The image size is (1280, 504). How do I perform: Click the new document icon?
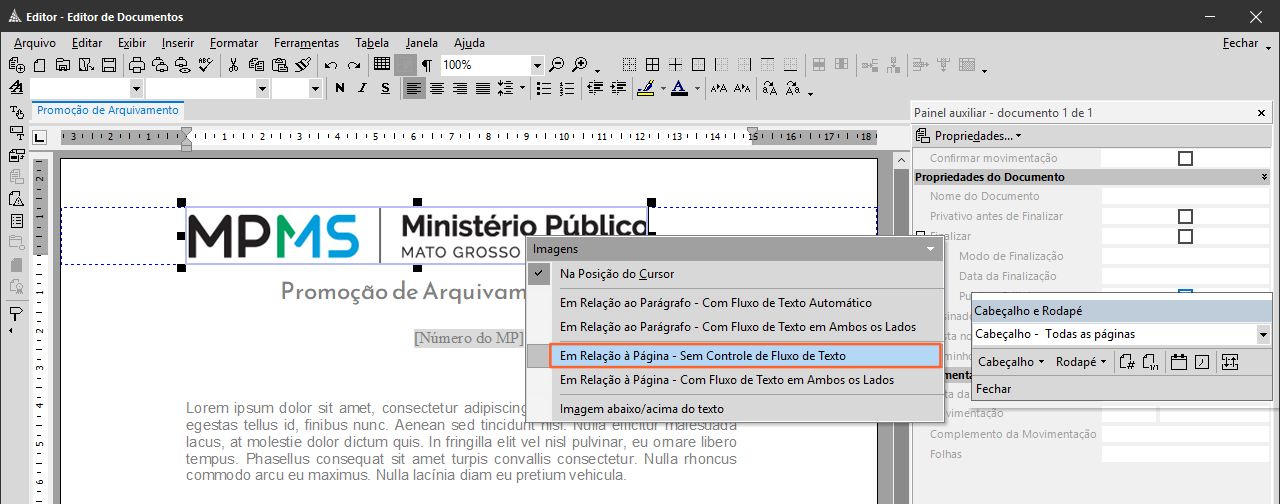(39, 65)
